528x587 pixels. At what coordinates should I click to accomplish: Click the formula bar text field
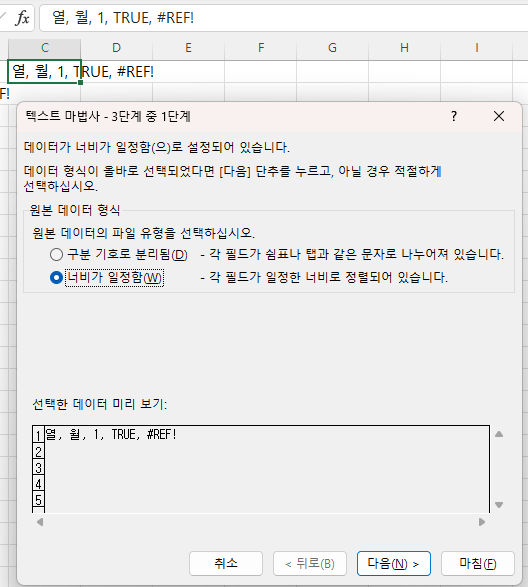pyautogui.click(x=283, y=18)
